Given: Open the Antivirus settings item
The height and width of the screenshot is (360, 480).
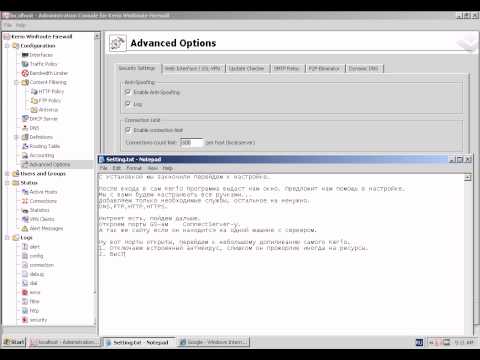Looking at the screenshot, I should pyautogui.click(x=44, y=110).
